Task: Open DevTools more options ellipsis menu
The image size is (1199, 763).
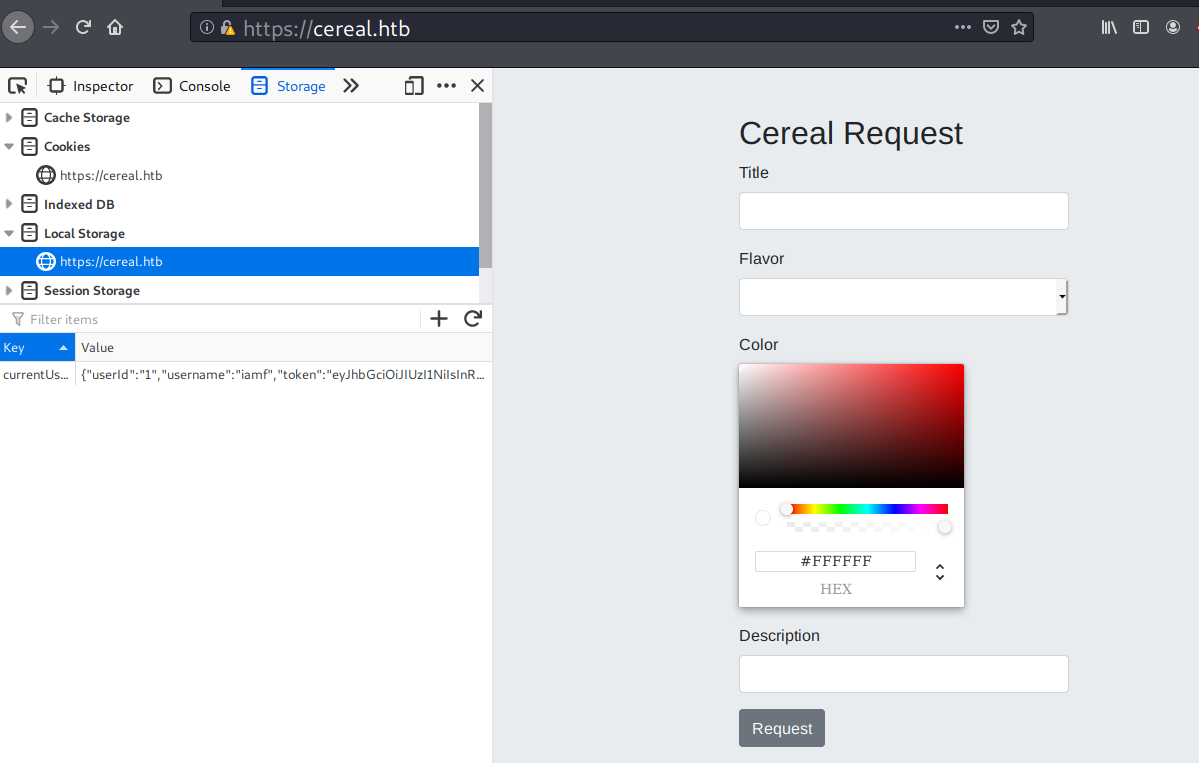Action: (446, 86)
